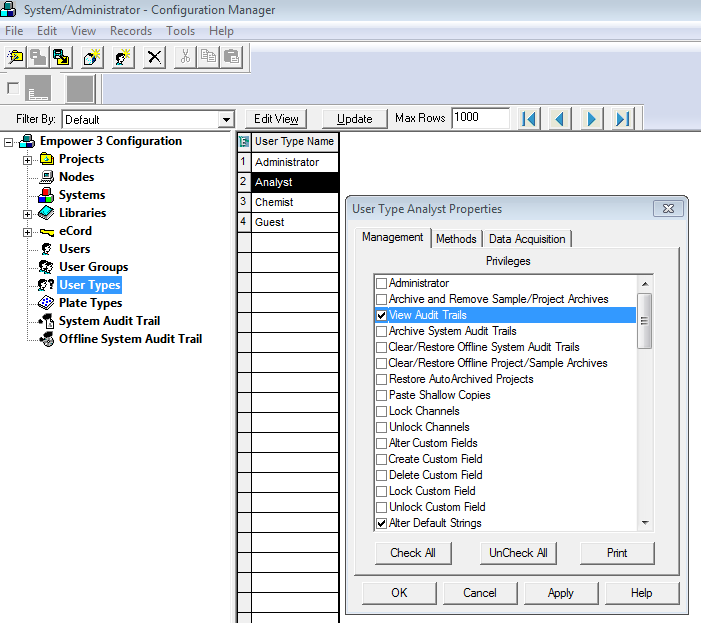This screenshot has height=623, width=701.
Task: Switch to the Data Acquisition tab
Action: [x=527, y=239]
